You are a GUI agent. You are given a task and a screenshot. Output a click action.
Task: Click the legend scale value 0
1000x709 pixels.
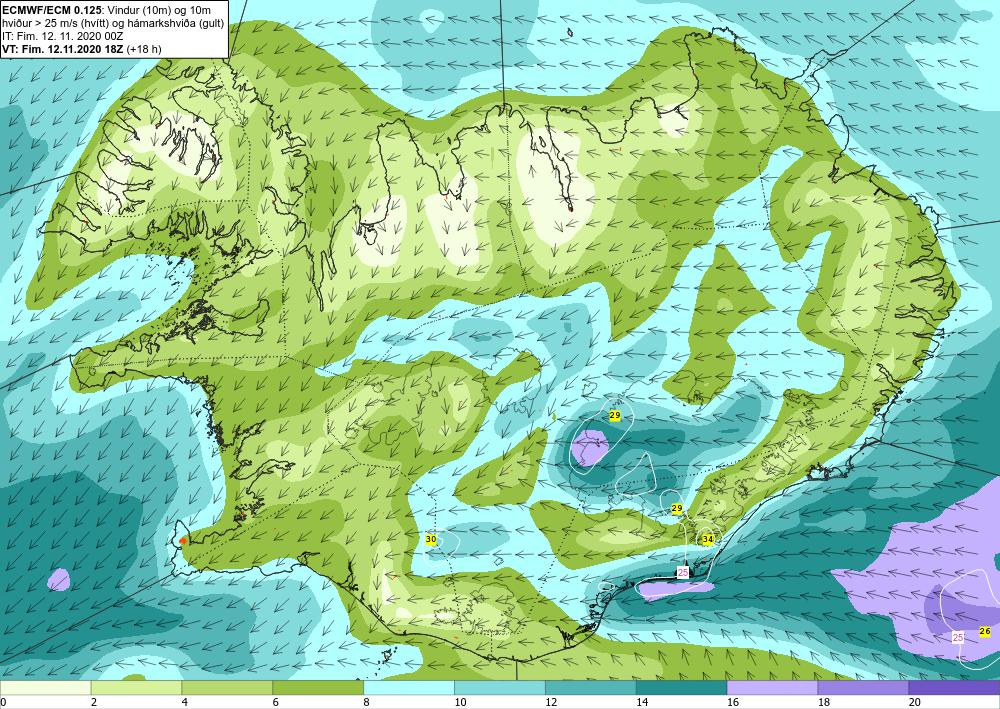click(3, 703)
